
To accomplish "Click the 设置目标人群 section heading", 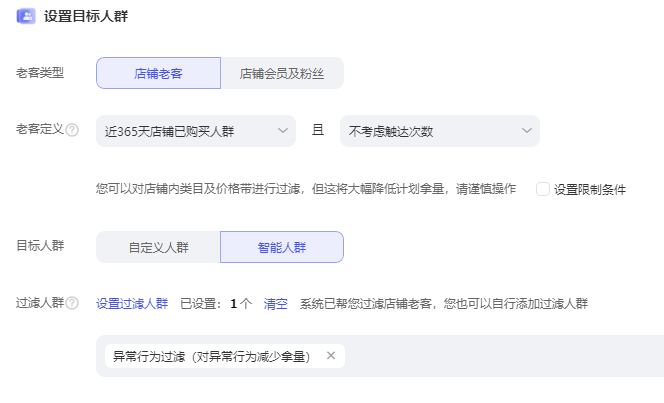I will [86, 16].
